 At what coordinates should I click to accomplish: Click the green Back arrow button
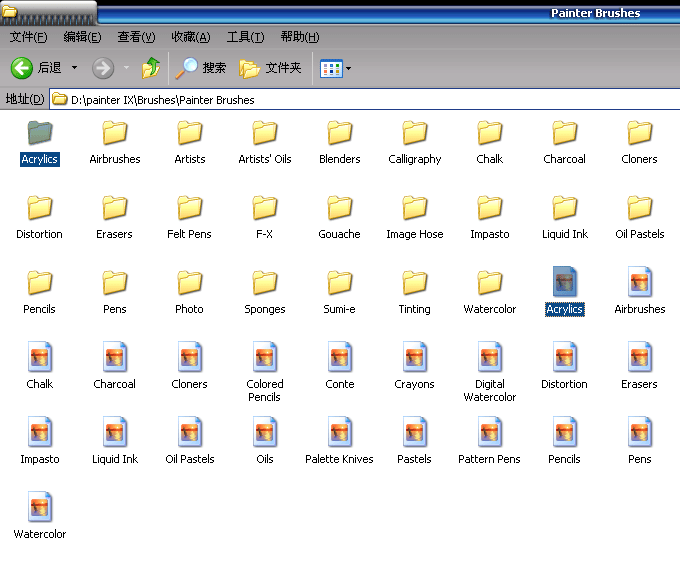click(22, 68)
